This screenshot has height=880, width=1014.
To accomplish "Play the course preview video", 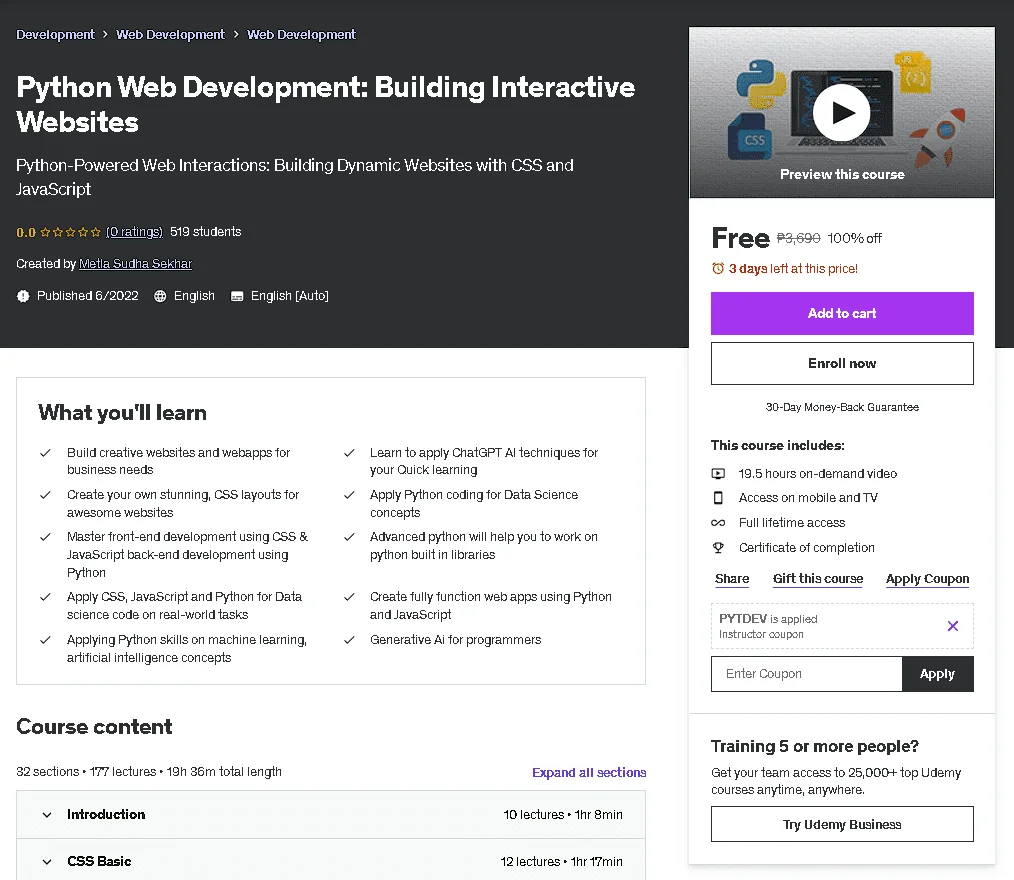I will coord(841,113).
